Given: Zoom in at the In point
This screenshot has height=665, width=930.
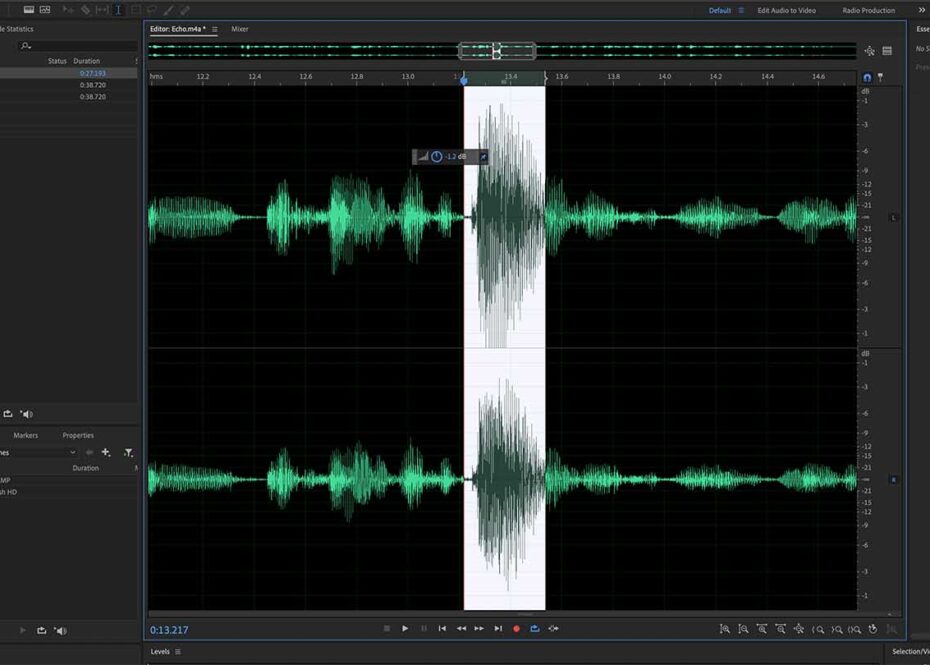Looking at the screenshot, I should [x=818, y=629].
